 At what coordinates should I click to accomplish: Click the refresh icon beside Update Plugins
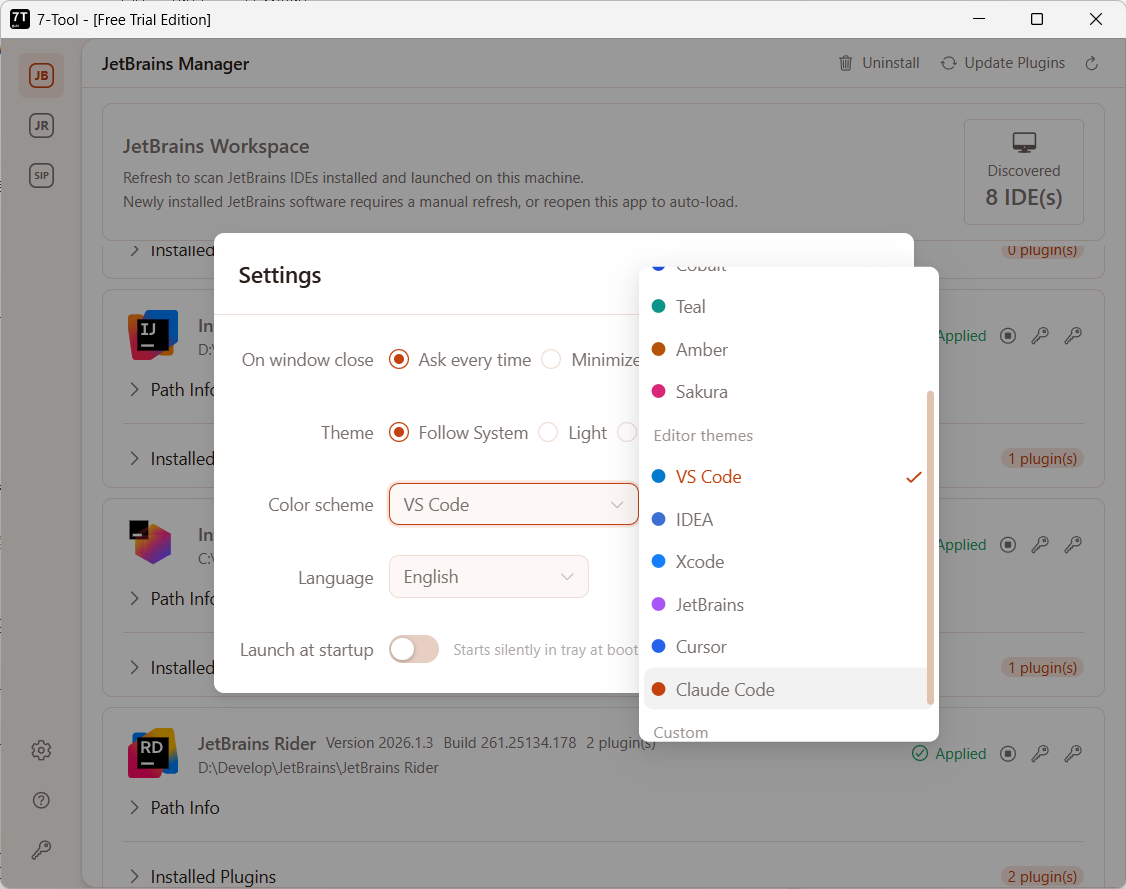point(1092,63)
